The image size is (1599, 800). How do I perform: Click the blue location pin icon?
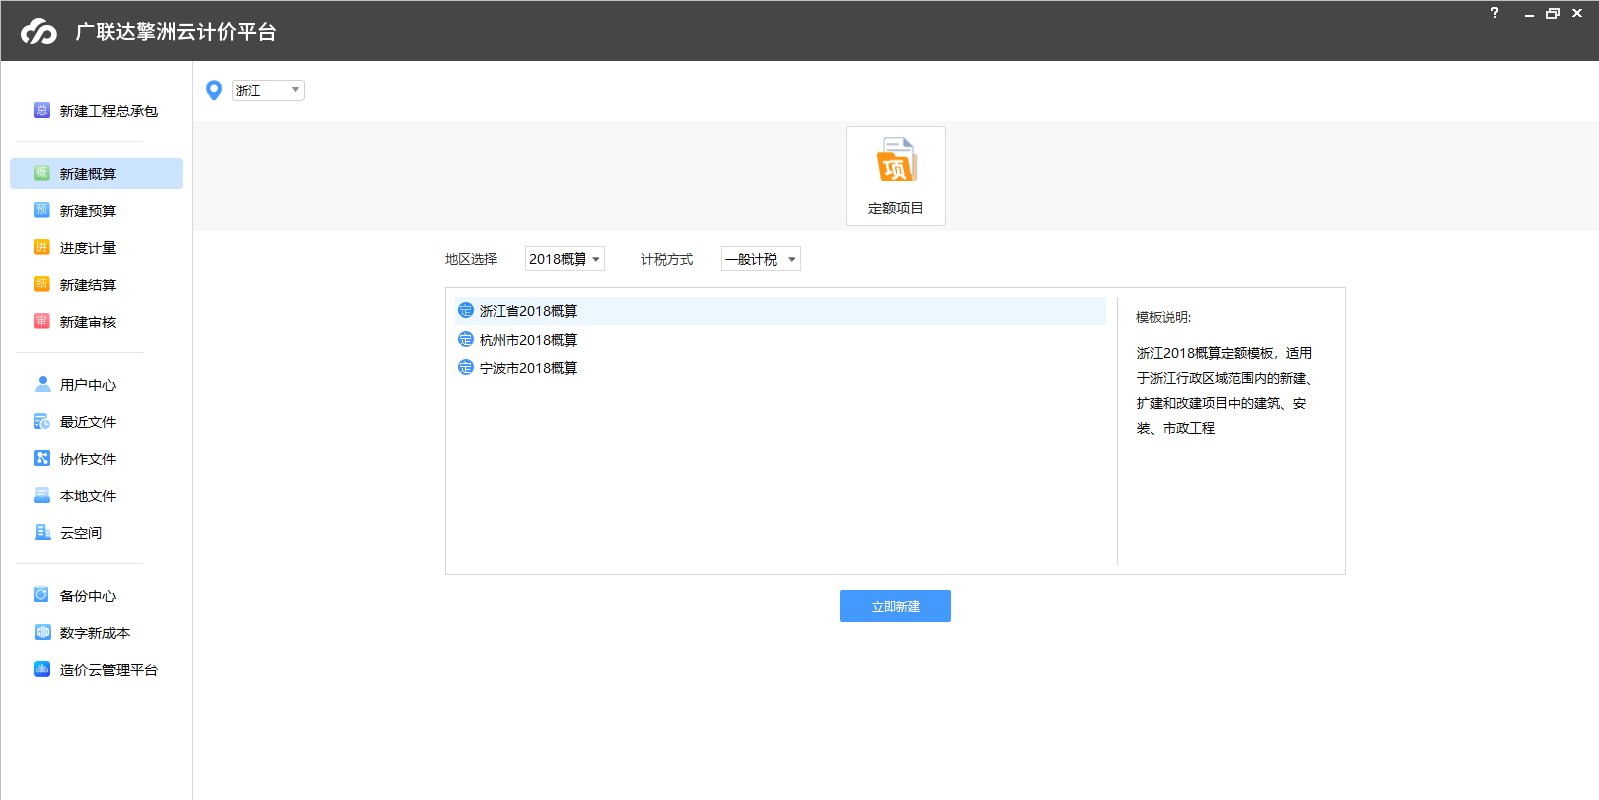[213, 91]
